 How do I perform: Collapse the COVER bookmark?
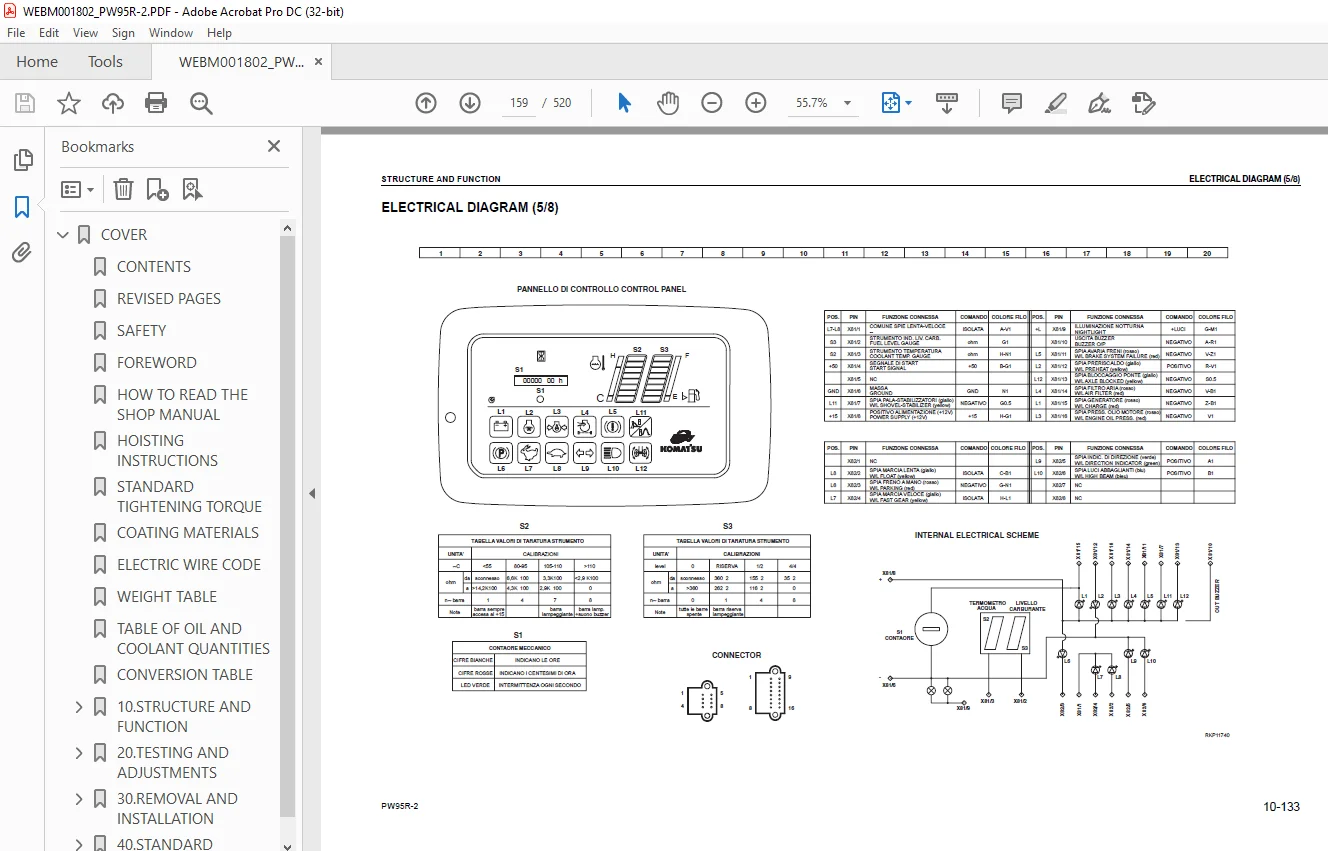63,235
